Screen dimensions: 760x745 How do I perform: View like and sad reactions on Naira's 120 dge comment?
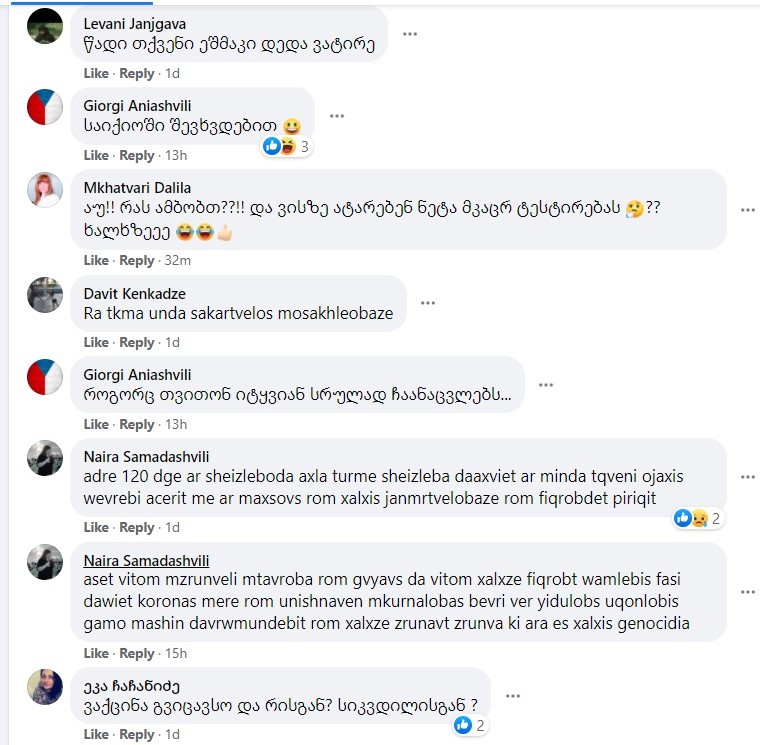[698, 518]
